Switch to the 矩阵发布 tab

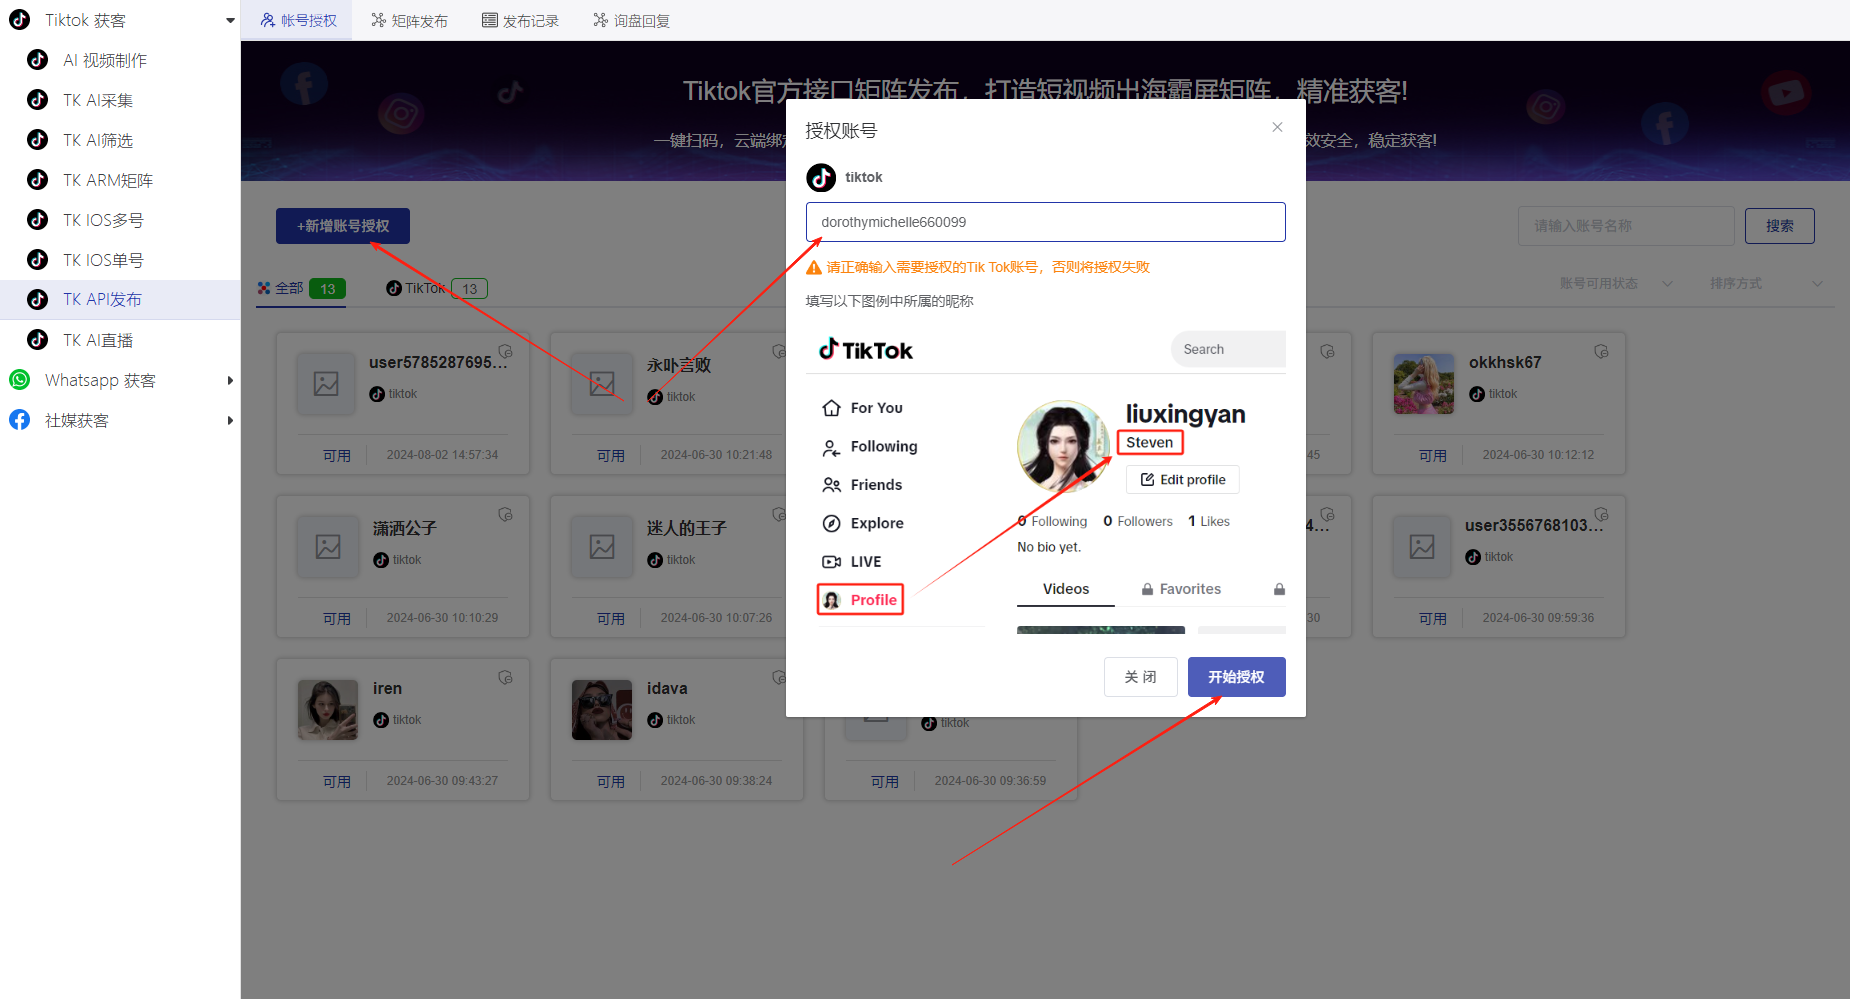pyautogui.click(x=409, y=20)
